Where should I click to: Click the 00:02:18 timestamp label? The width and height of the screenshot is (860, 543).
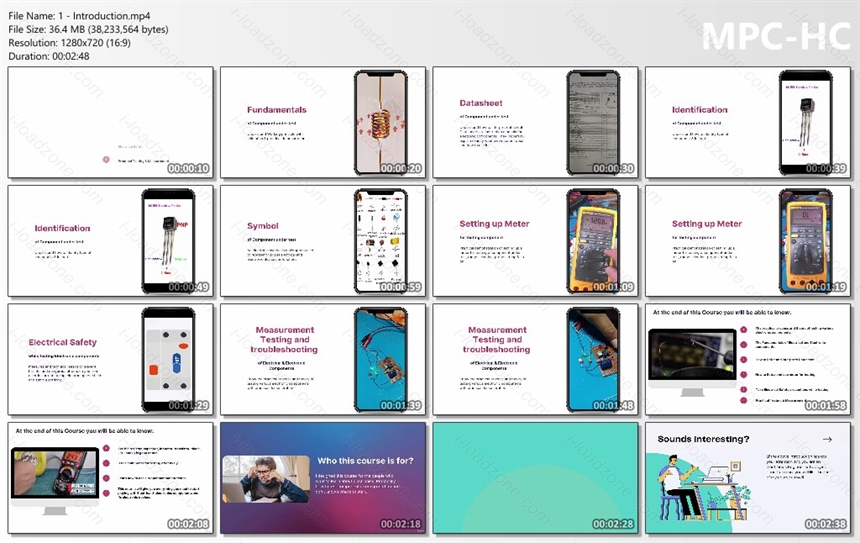pos(401,524)
